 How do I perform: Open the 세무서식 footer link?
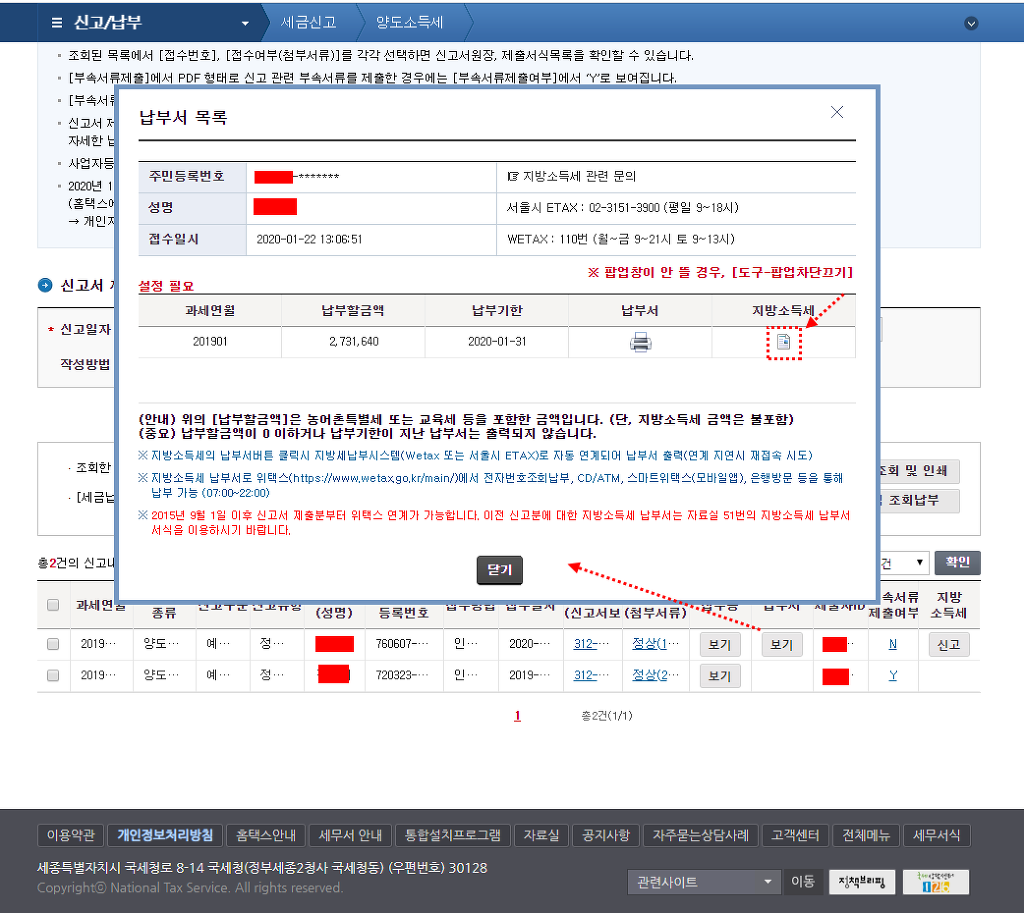tap(936, 835)
